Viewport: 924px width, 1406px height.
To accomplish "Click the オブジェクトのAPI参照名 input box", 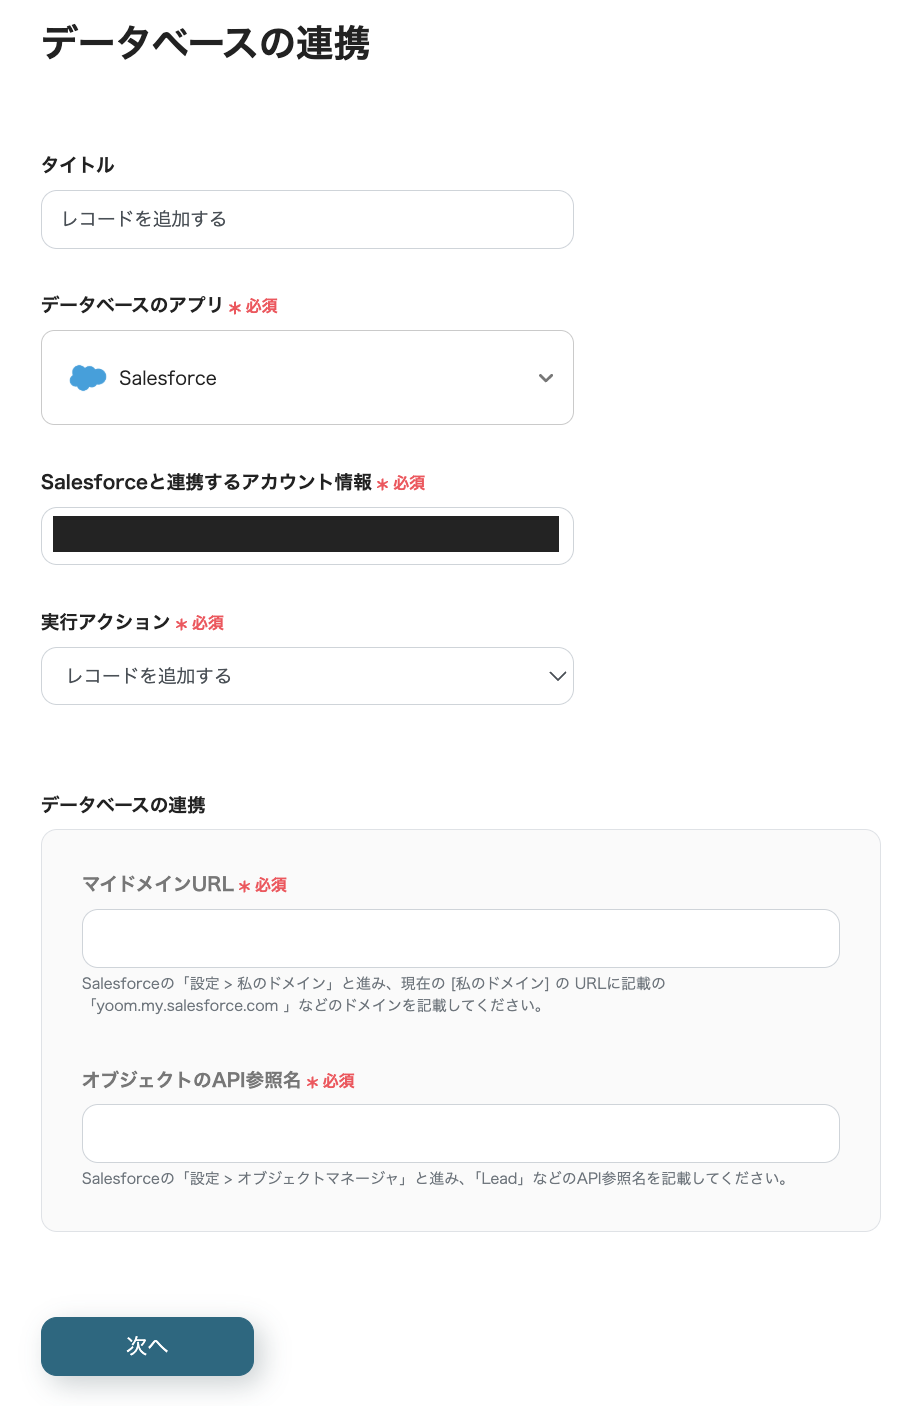I will click(x=460, y=1133).
